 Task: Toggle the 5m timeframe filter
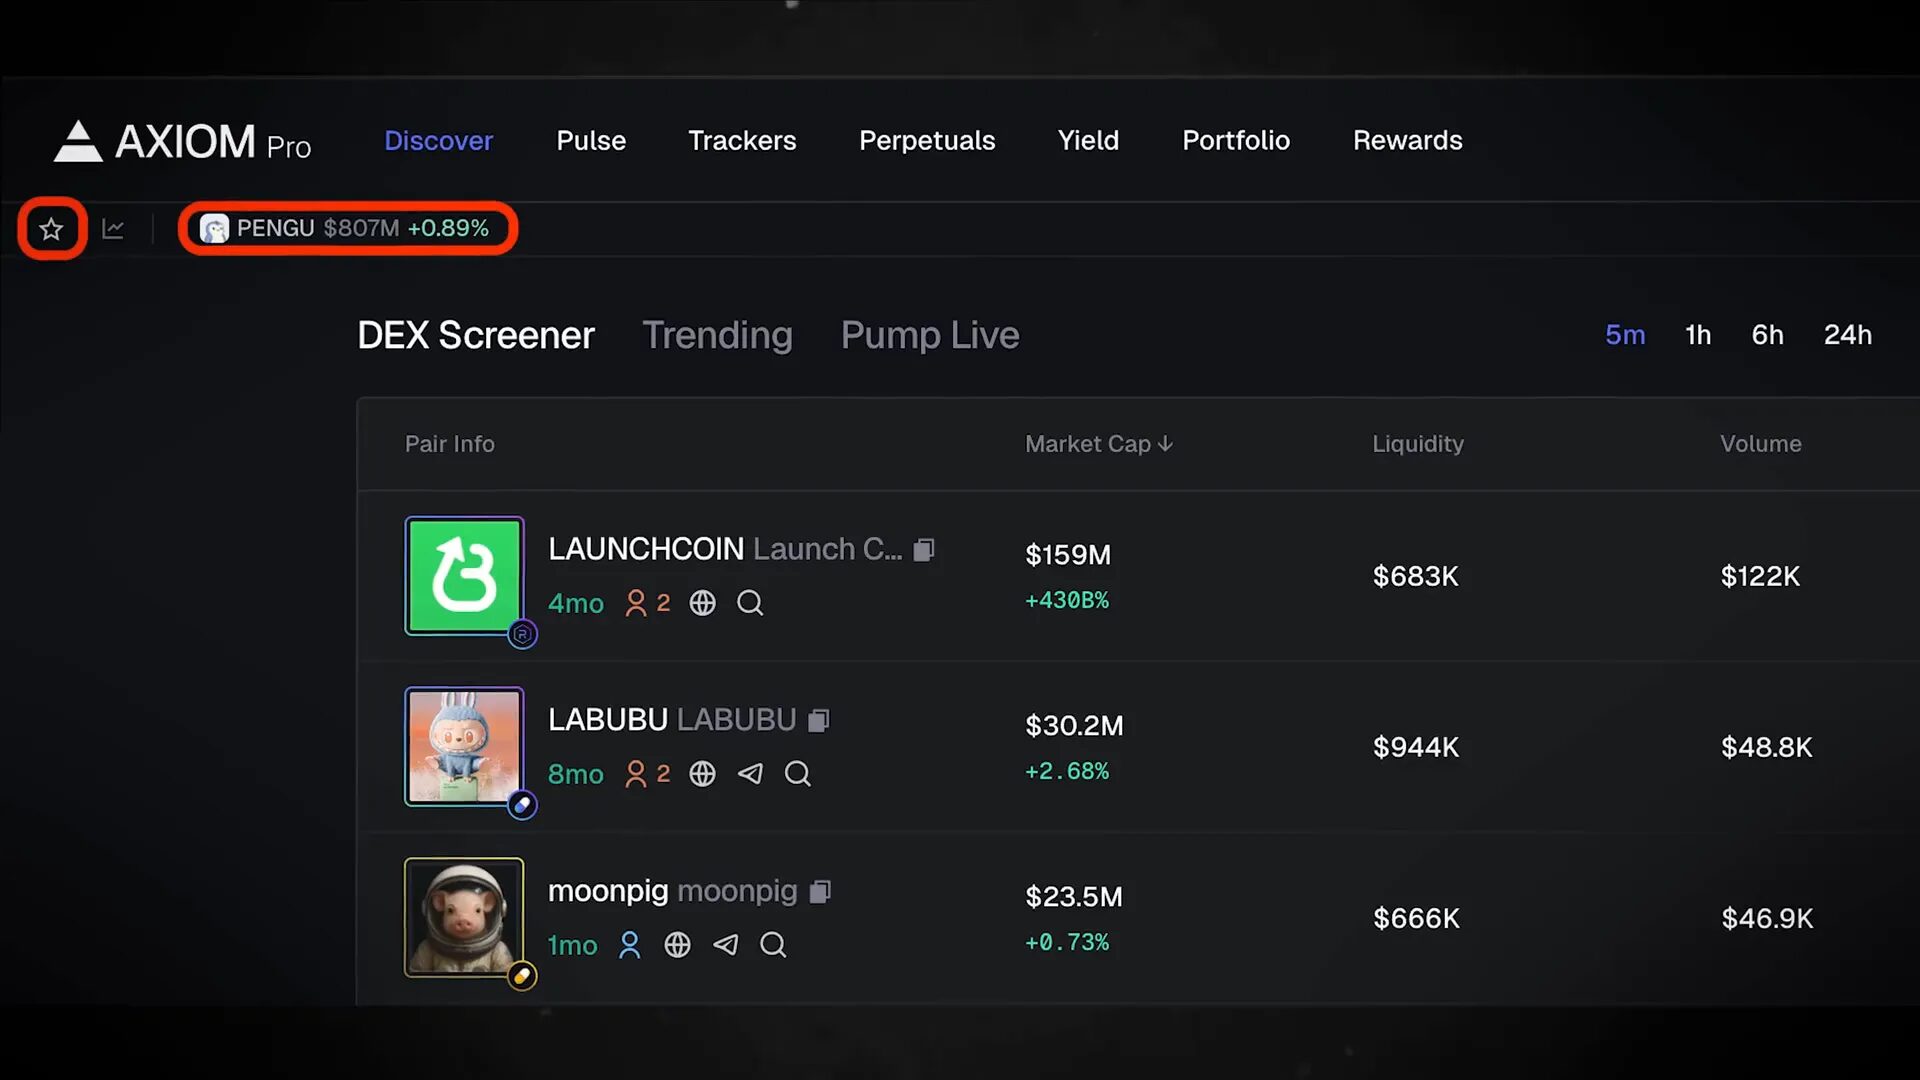(1625, 335)
